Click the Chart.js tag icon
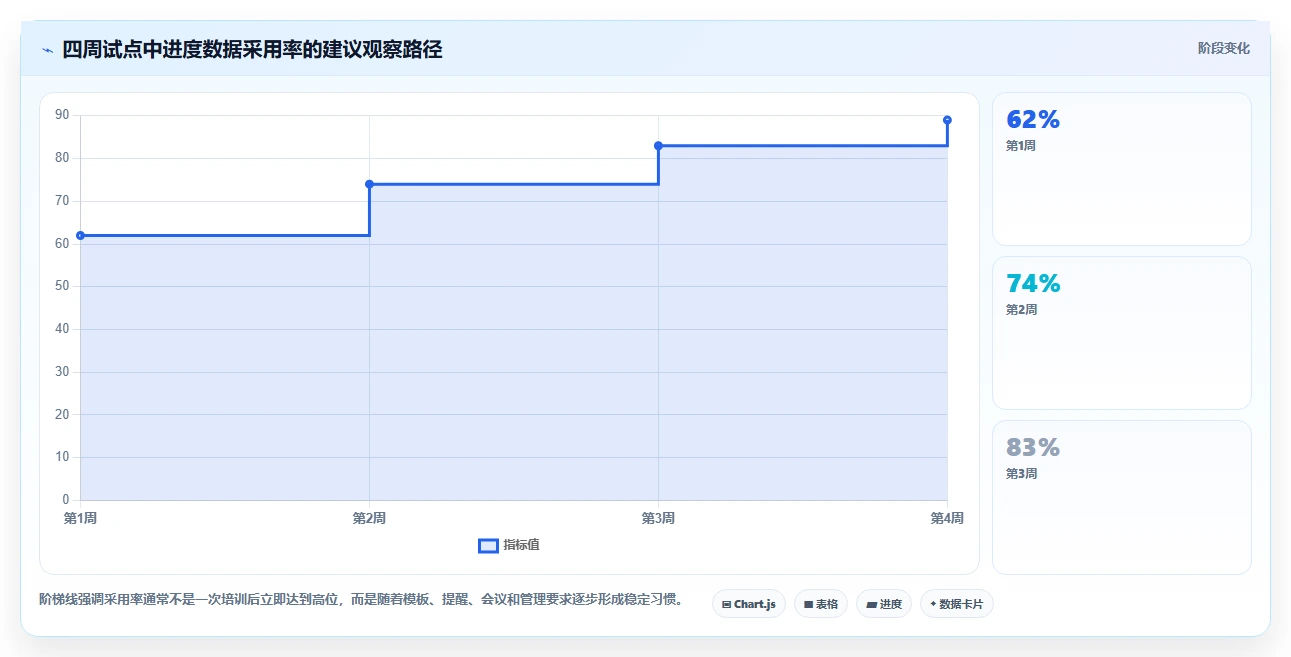Viewport: 1291px width, 657px height. [x=726, y=605]
